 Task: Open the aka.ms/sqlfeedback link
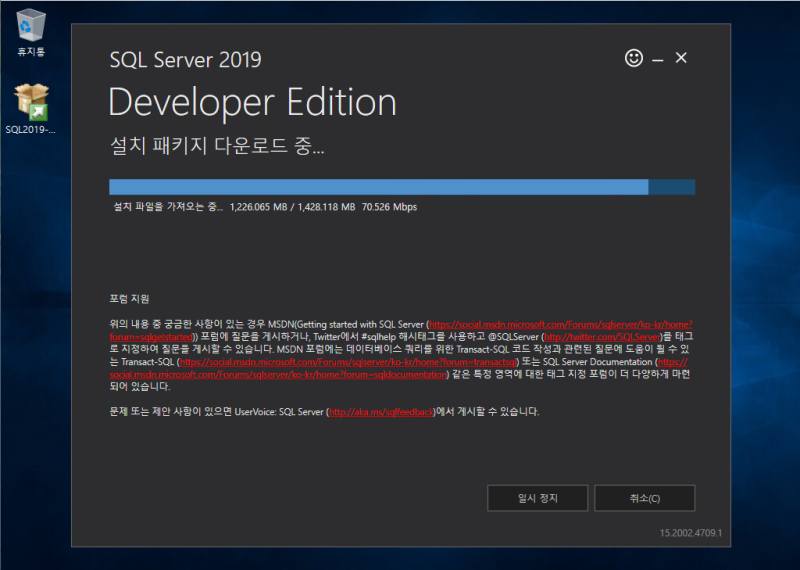(x=381, y=412)
